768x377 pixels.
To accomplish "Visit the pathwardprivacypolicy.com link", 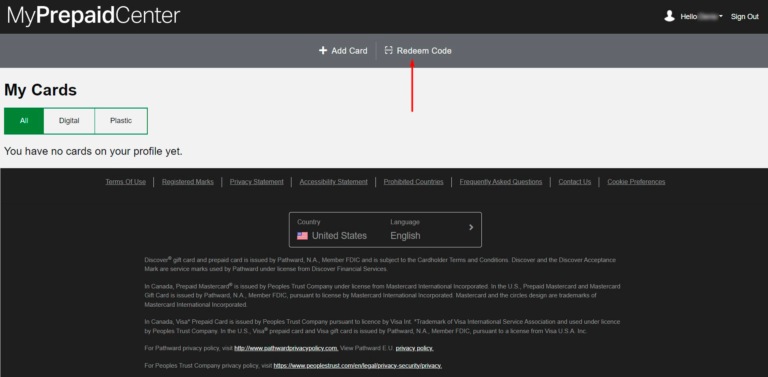I will click(286, 348).
